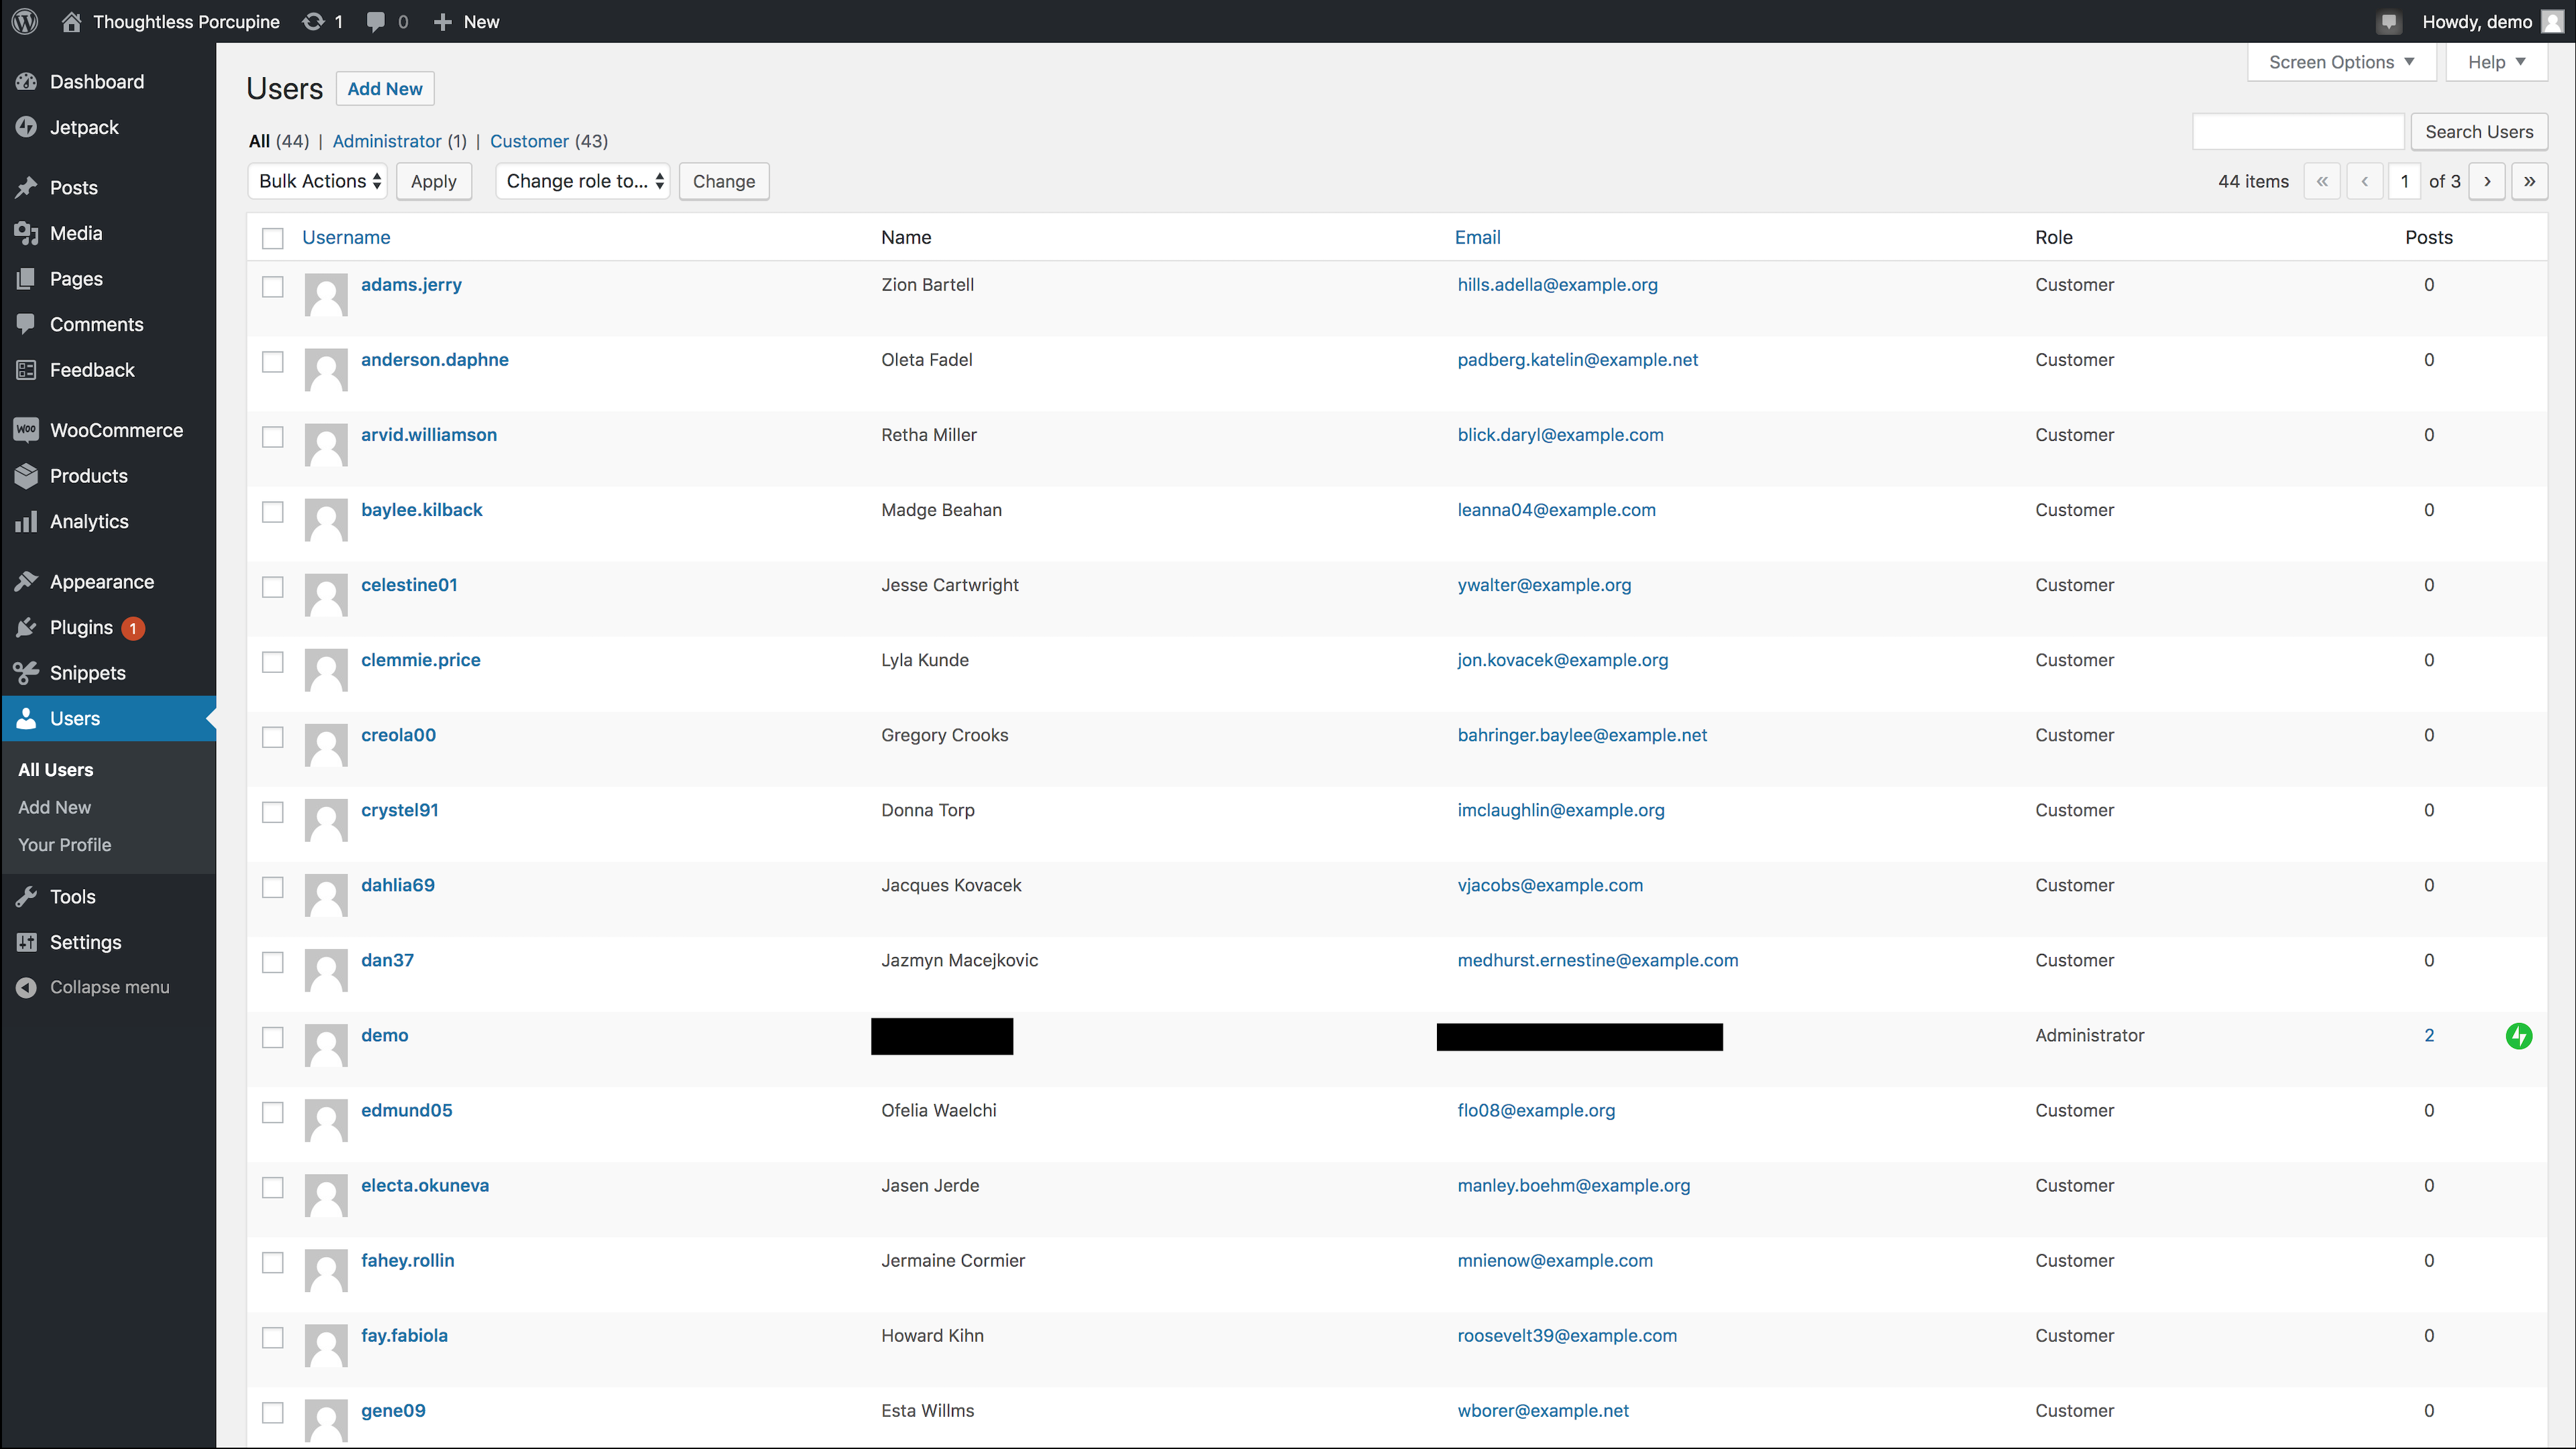
Task: Go to next page of users
Action: pyautogui.click(x=2487, y=181)
